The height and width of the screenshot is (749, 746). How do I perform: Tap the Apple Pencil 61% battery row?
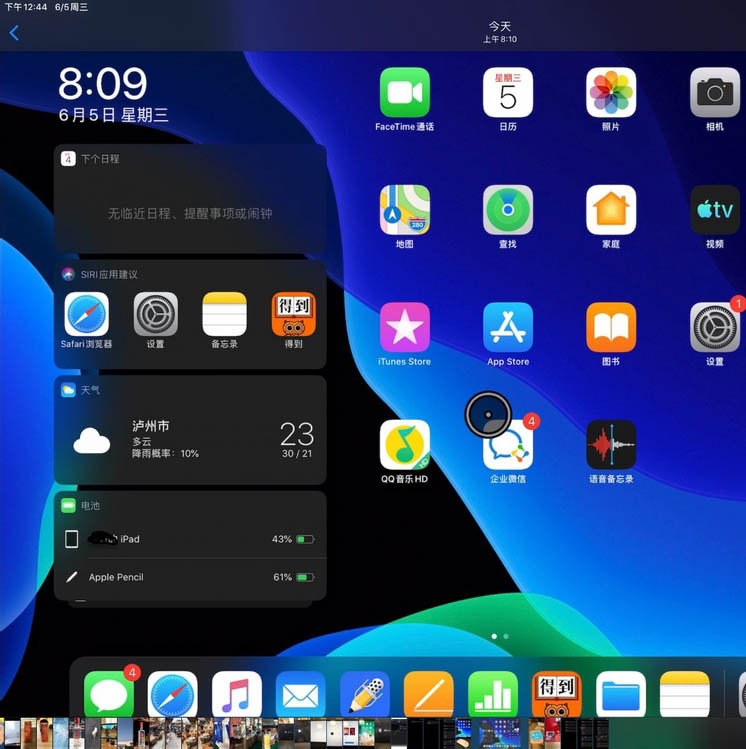click(x=190, y=577)
